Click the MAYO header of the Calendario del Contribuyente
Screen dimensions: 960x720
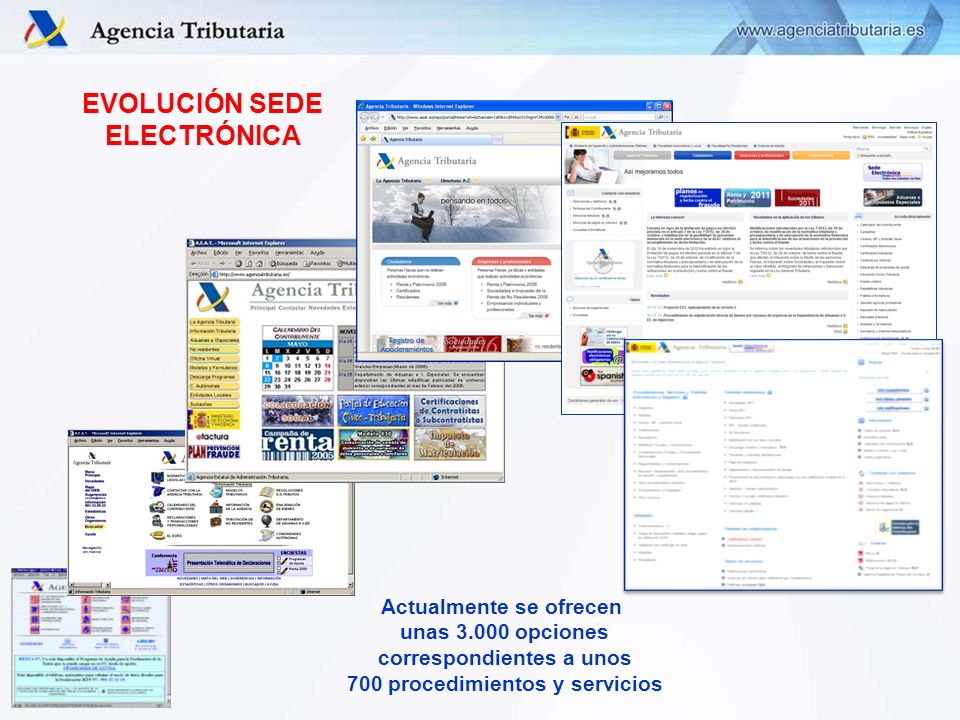pyautogui.click(x=298, y=344)
